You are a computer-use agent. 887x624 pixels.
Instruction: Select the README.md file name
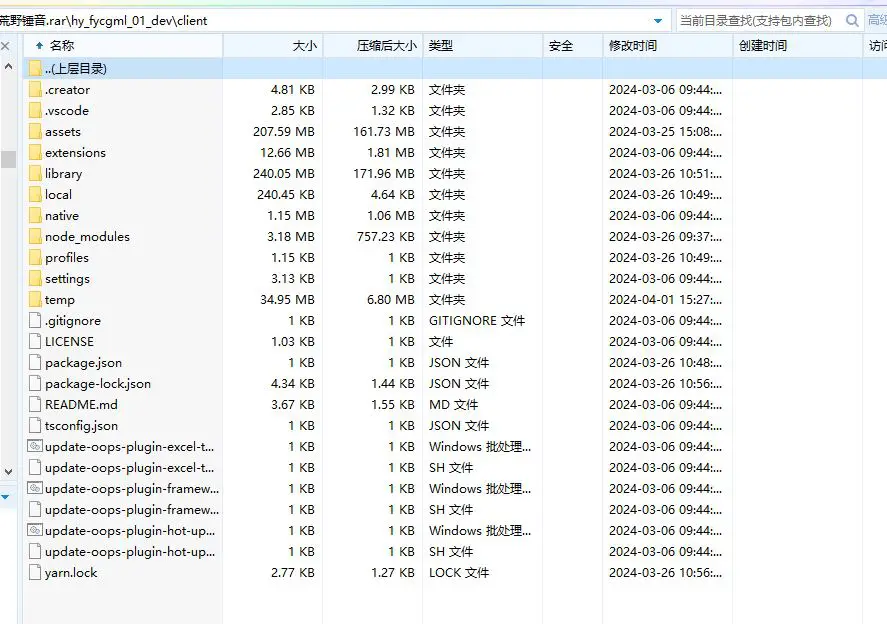coord(81,404)
